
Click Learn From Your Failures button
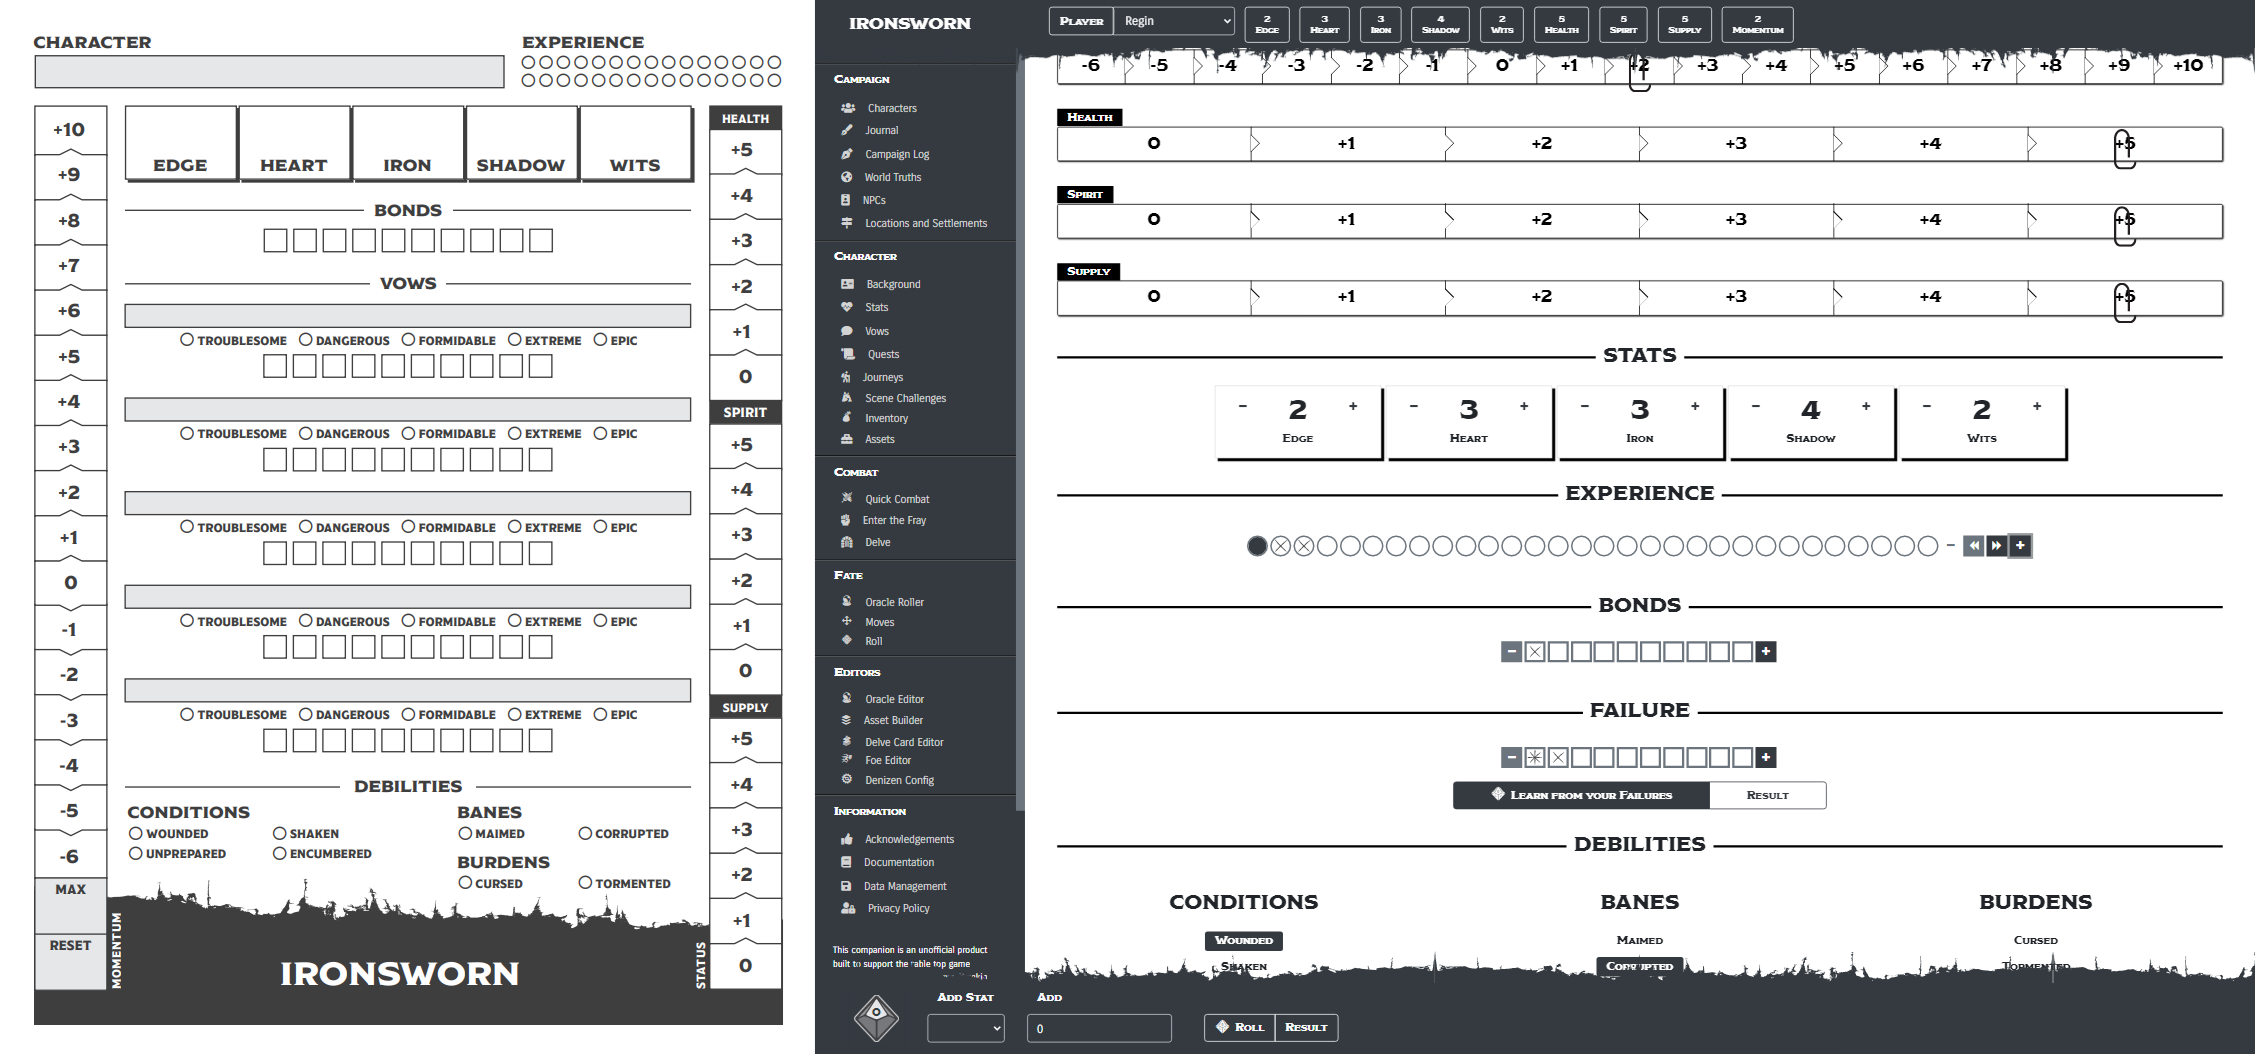click(1581, 795)
